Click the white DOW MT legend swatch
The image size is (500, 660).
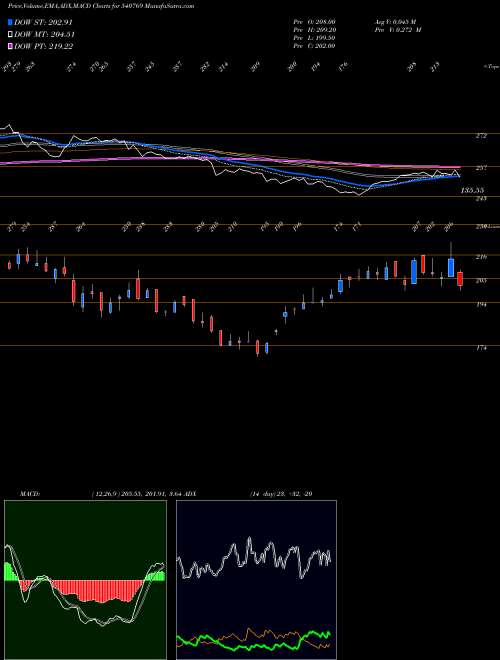[x=11, y=34]
